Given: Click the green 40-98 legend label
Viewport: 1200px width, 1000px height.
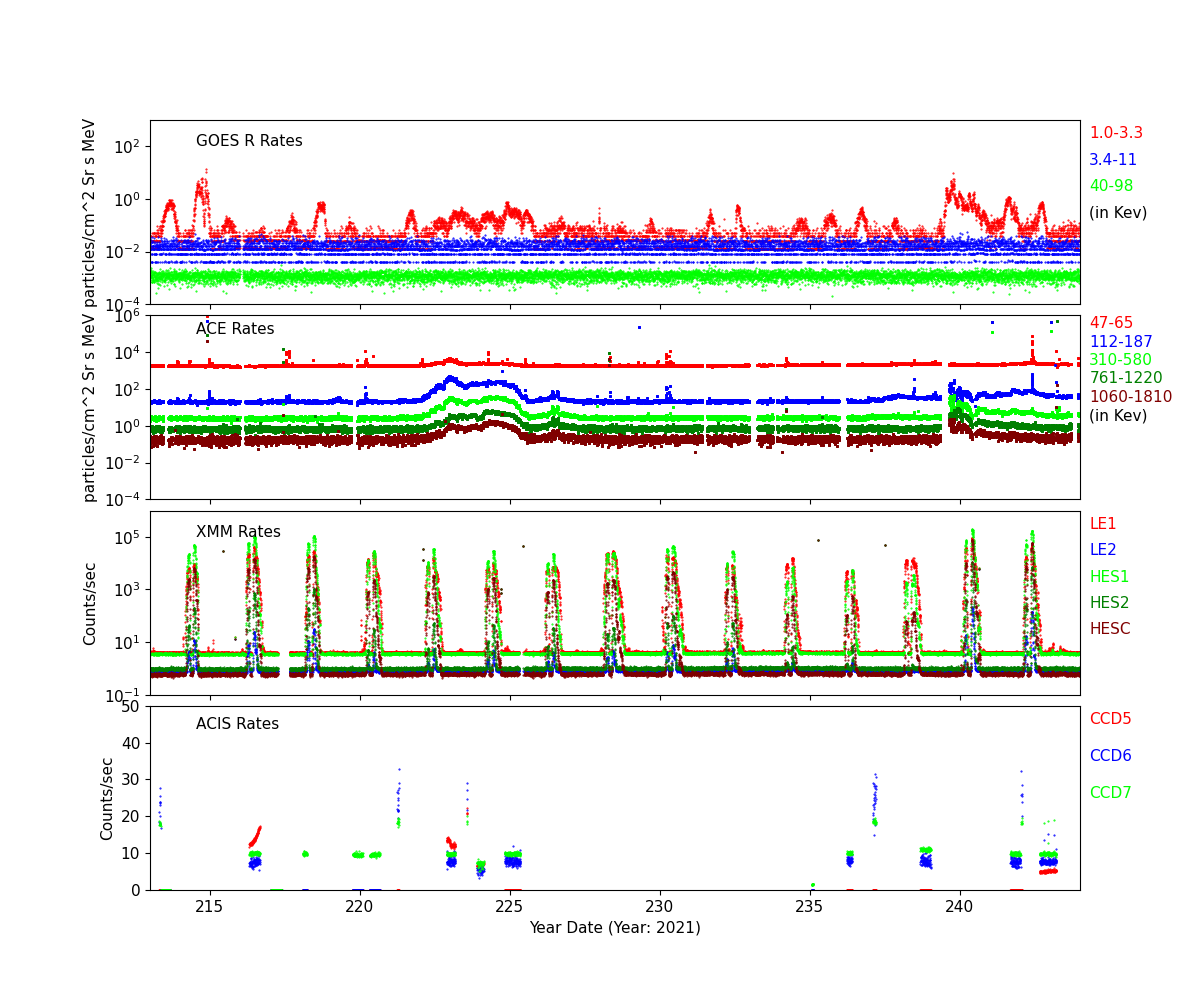Looking at the screenshot, I should point(1110,186).
